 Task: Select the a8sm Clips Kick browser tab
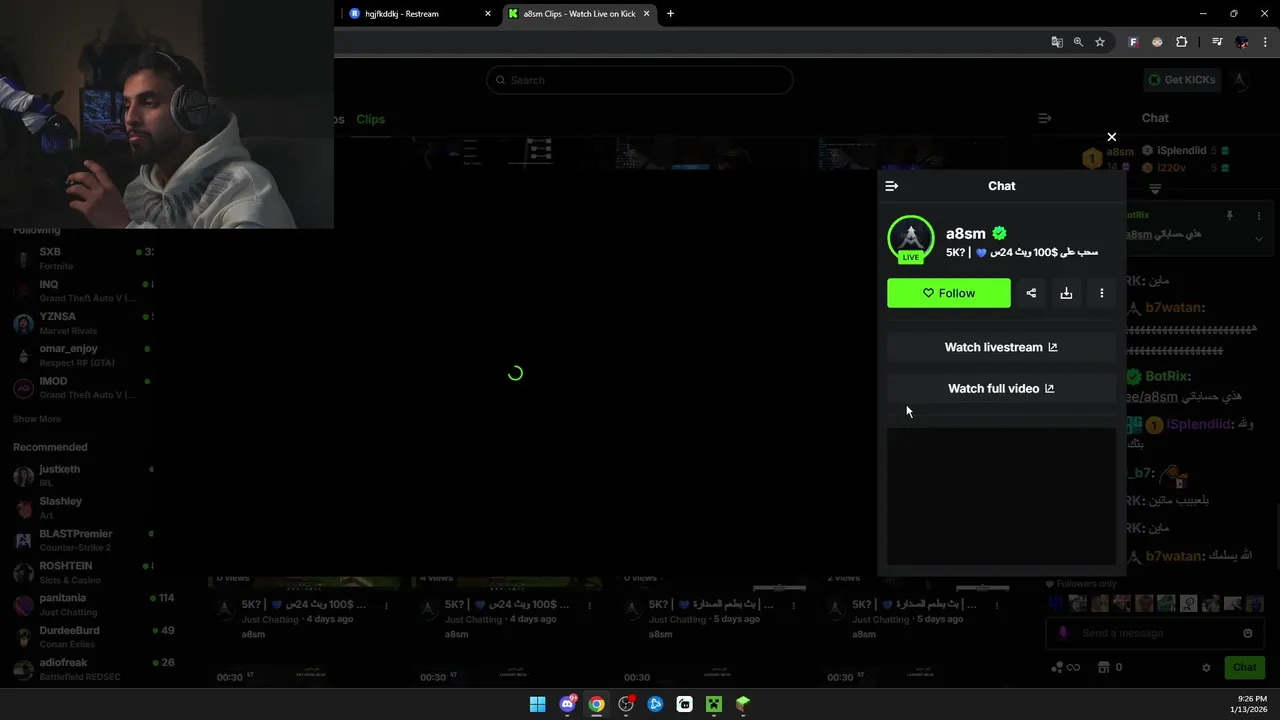click(580, 14)
